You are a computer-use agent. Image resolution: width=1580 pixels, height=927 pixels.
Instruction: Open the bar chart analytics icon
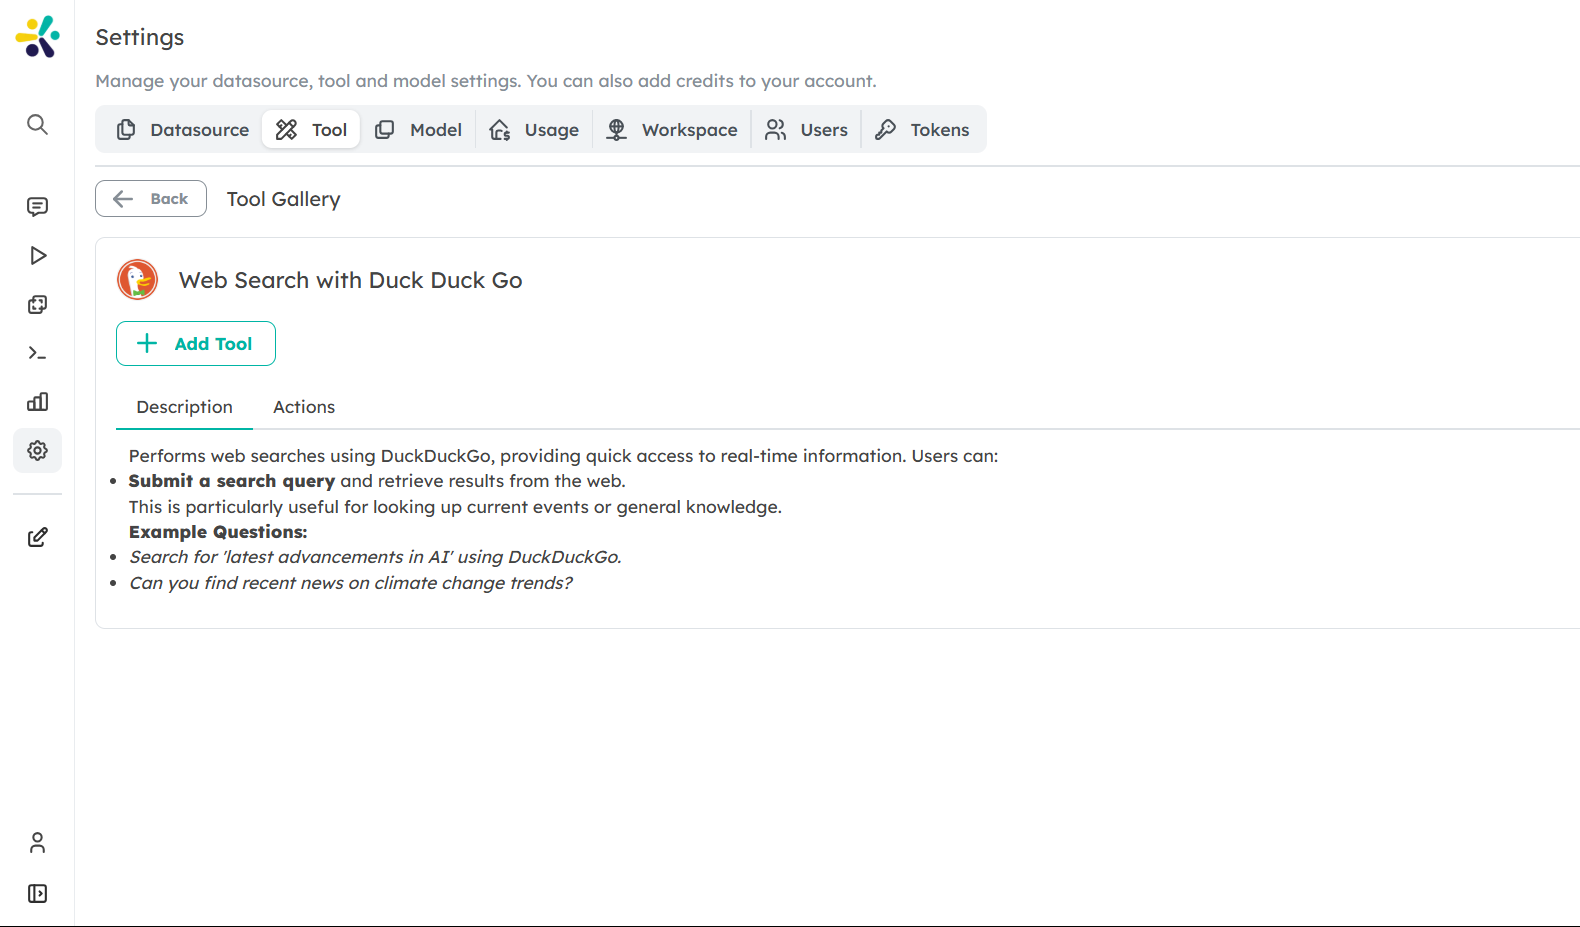click(x=37, y=402)
